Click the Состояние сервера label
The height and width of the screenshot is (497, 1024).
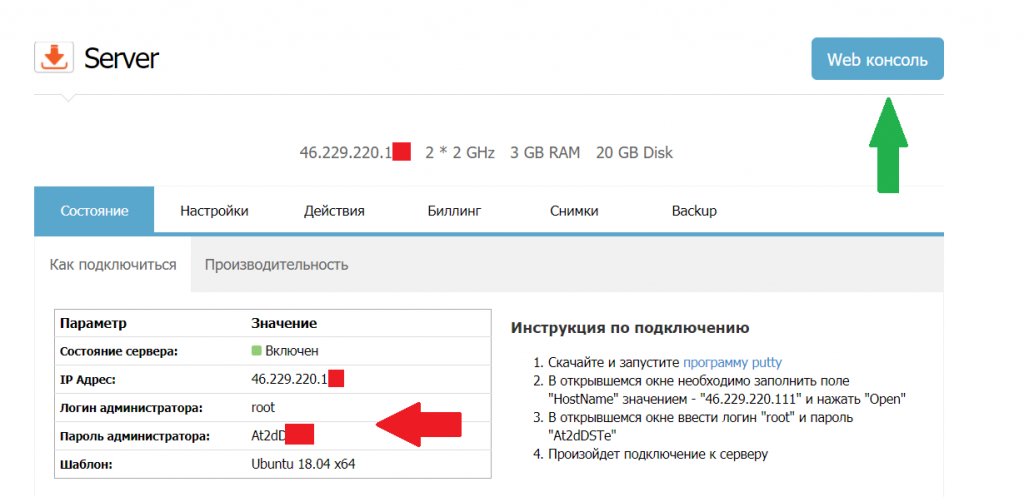(x=119, y=351)
